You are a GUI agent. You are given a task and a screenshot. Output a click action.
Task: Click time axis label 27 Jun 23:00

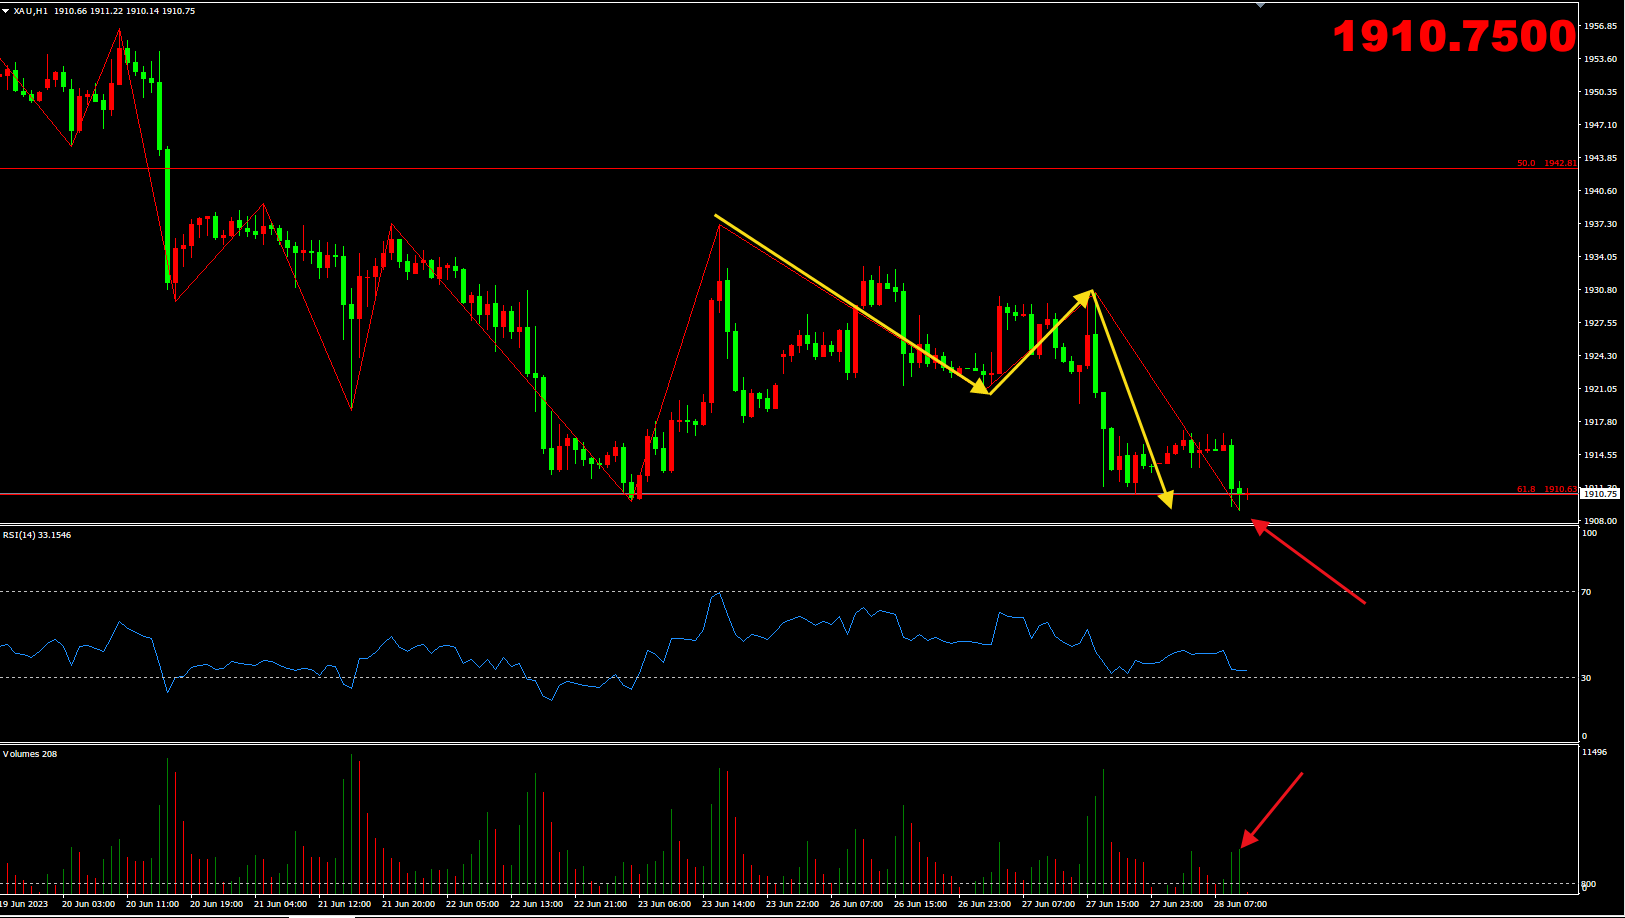pos(1176,904)
